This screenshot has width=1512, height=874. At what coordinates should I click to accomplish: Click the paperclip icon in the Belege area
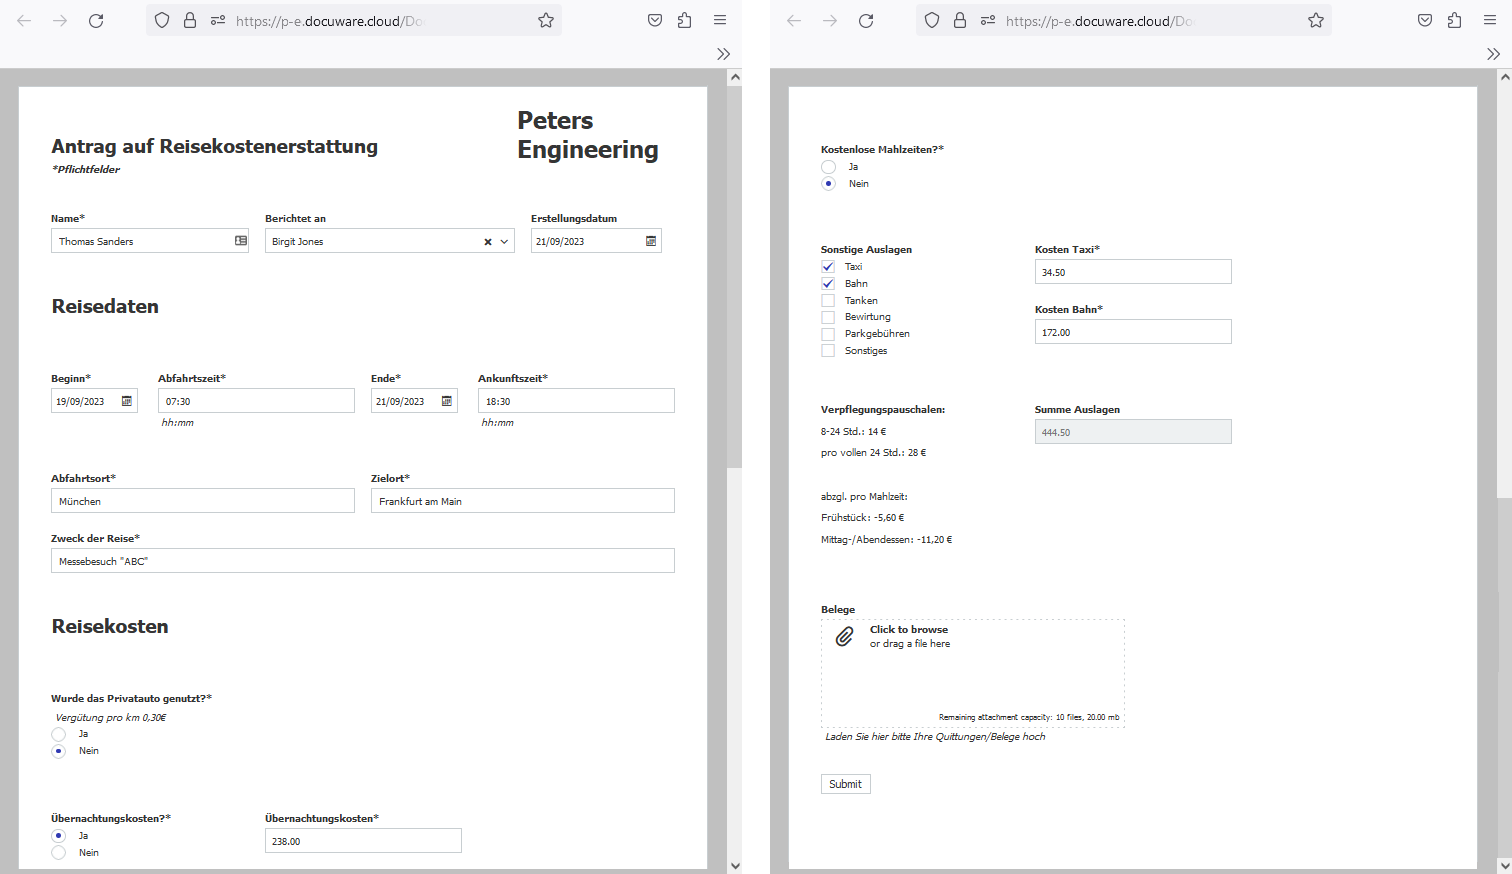pos(845,635)
